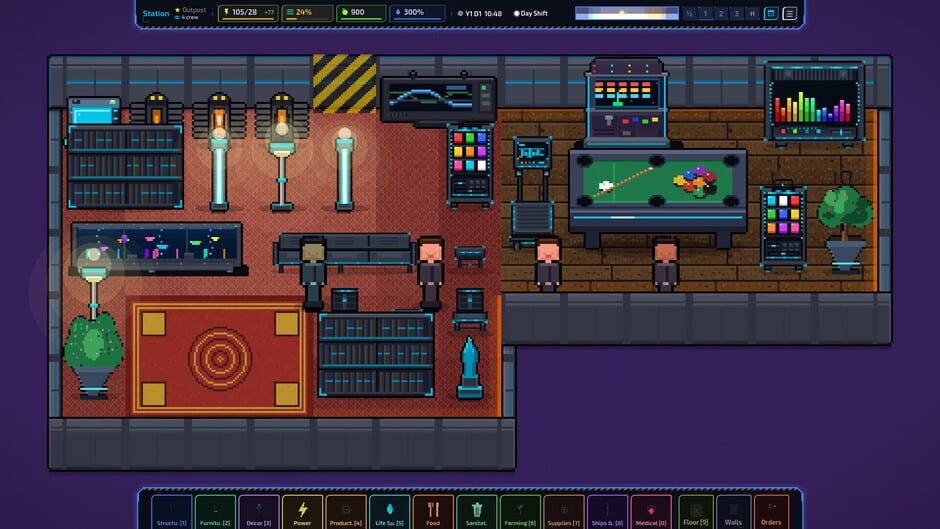This screenshot has height=529, width=940.
Task: Click the 24% storage indicator
Action: tap(306, 13)
